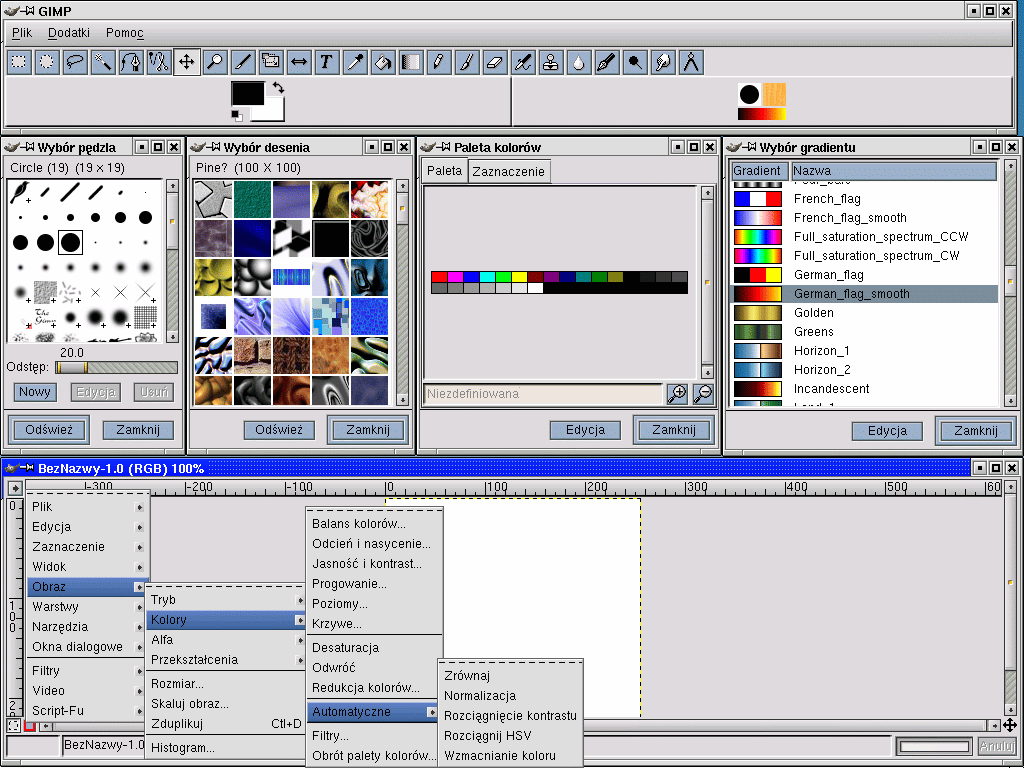The image size is (1024, 768).
Task: Click Nowy button in brush dialog
Action: [x=35, y=392]
